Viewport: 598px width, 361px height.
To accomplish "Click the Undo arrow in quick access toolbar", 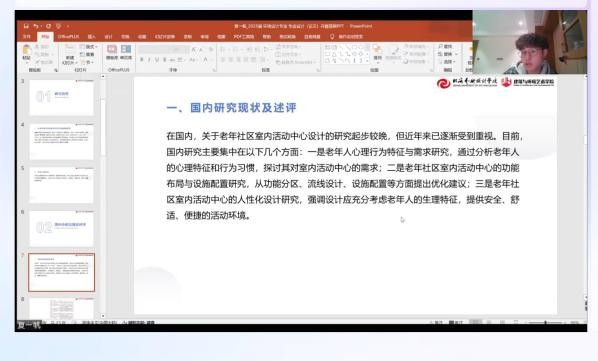I will click(x=36, y=26).
